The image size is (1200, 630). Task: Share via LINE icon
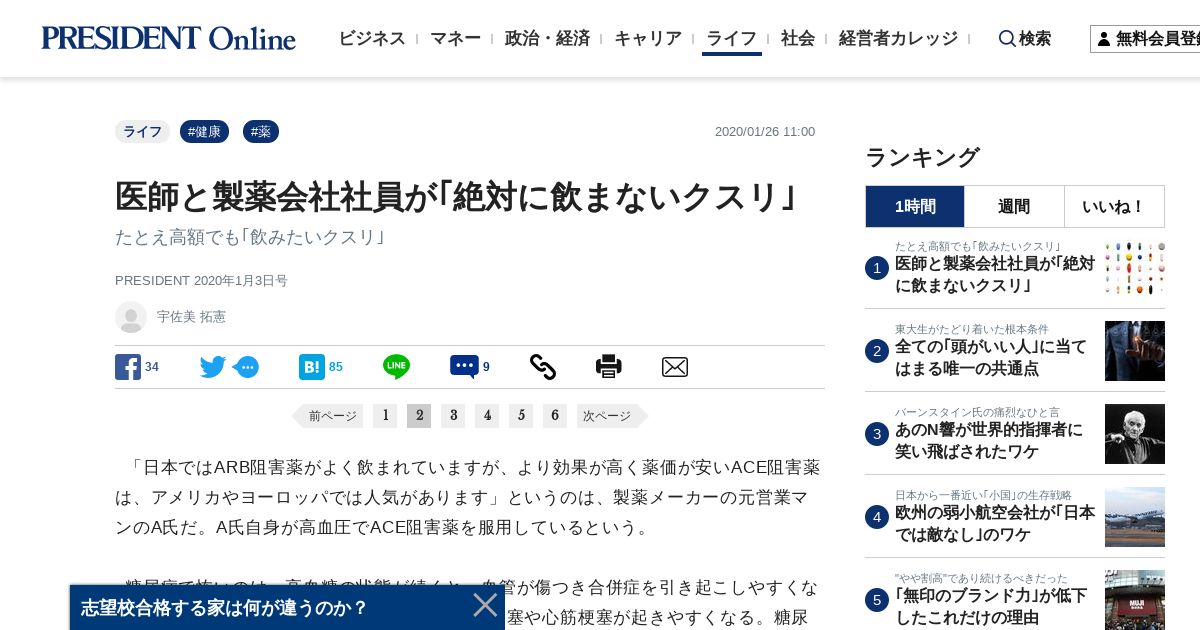[x=396, y=367]
